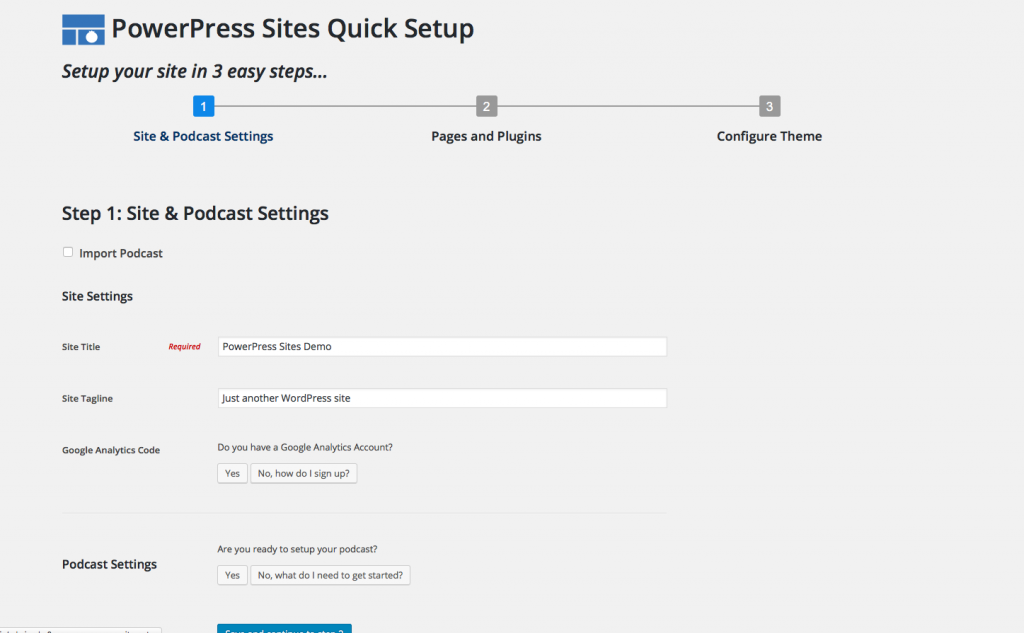This screenshot has width=1024, height=633.
Task: Click the Import Podcast label text
Action: 121,253
